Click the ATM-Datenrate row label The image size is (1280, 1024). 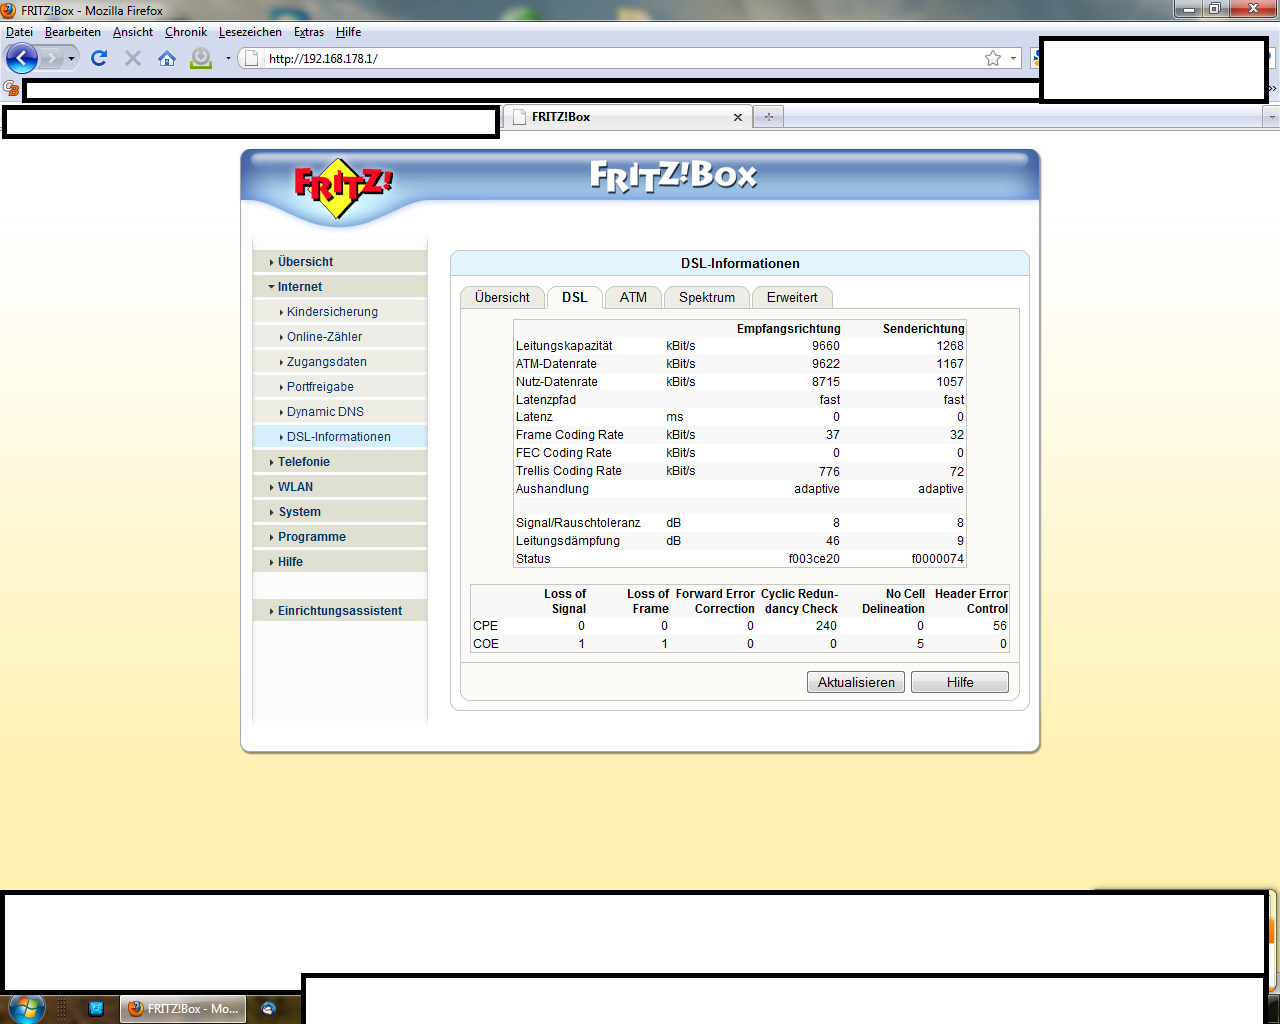click(556, 364)
